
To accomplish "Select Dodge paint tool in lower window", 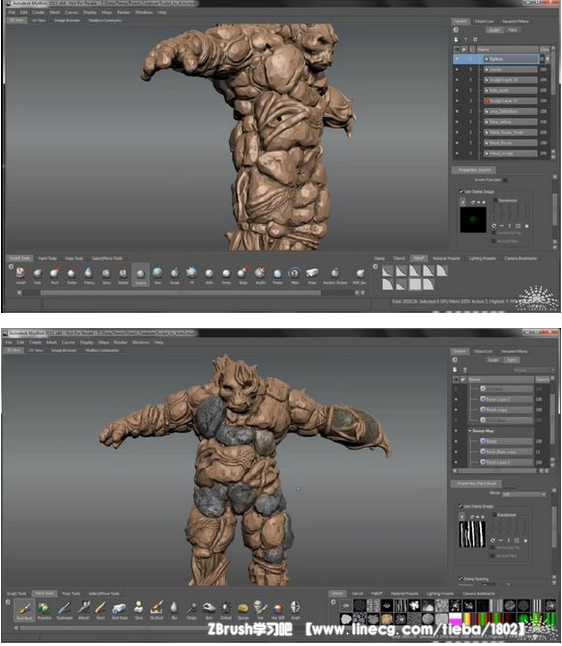I will [x=192, y=610].
